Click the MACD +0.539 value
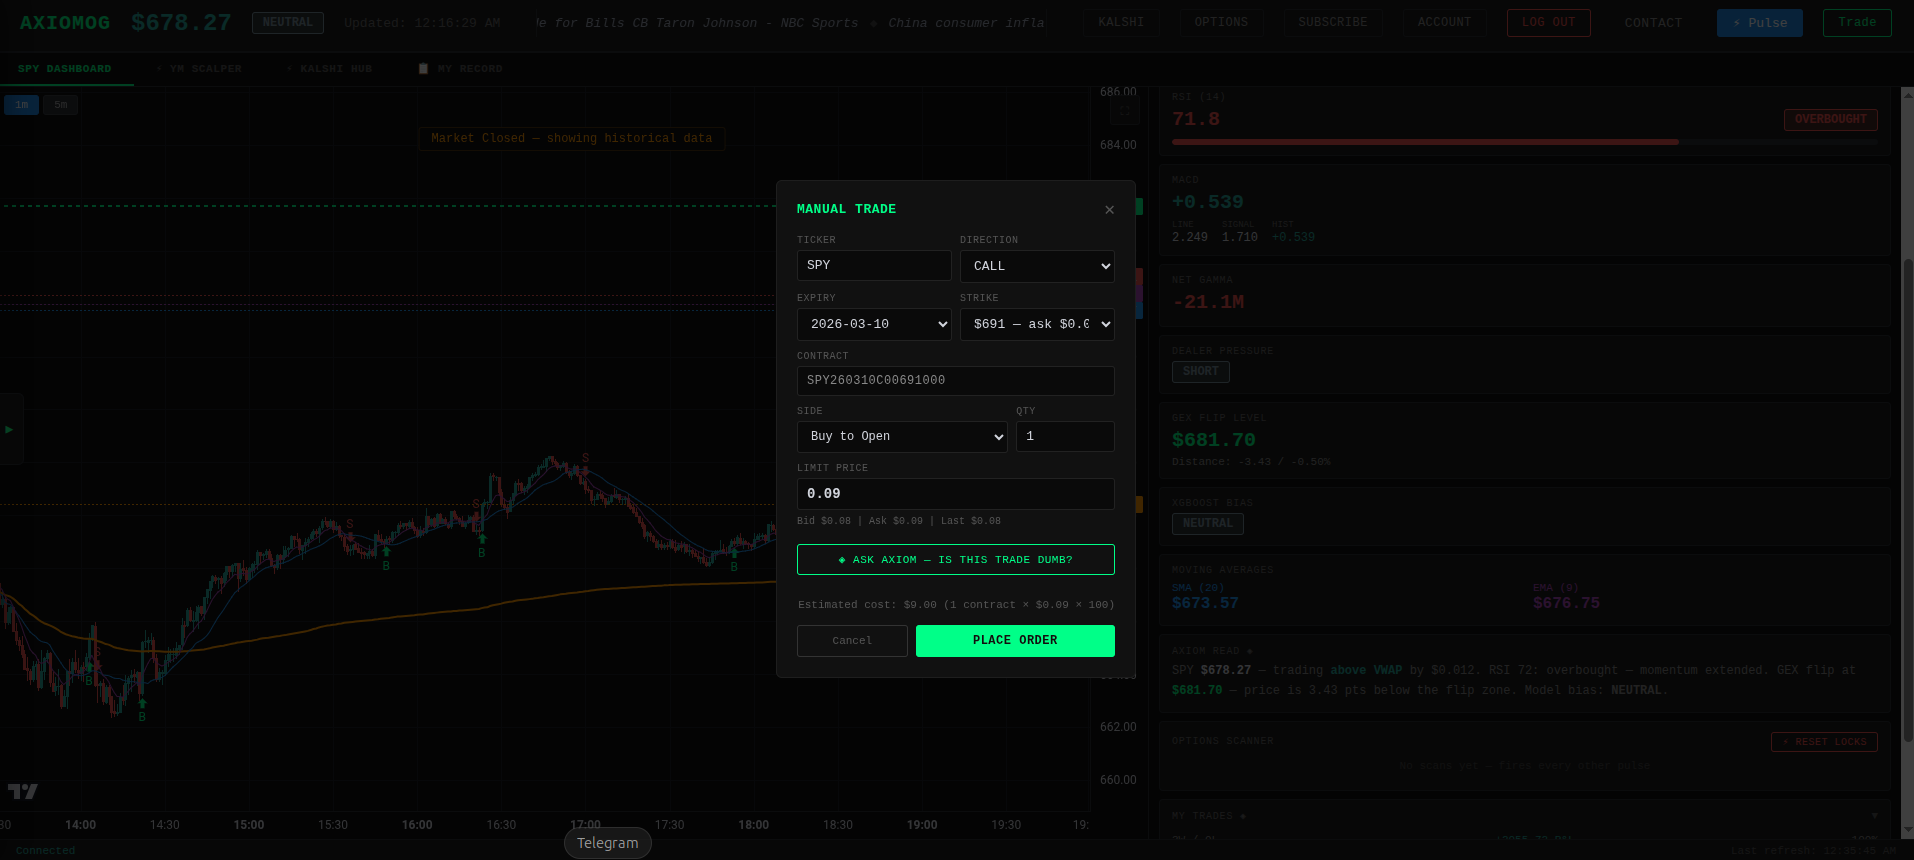This screenshot has height=860, width=1914. [1207, 202]
